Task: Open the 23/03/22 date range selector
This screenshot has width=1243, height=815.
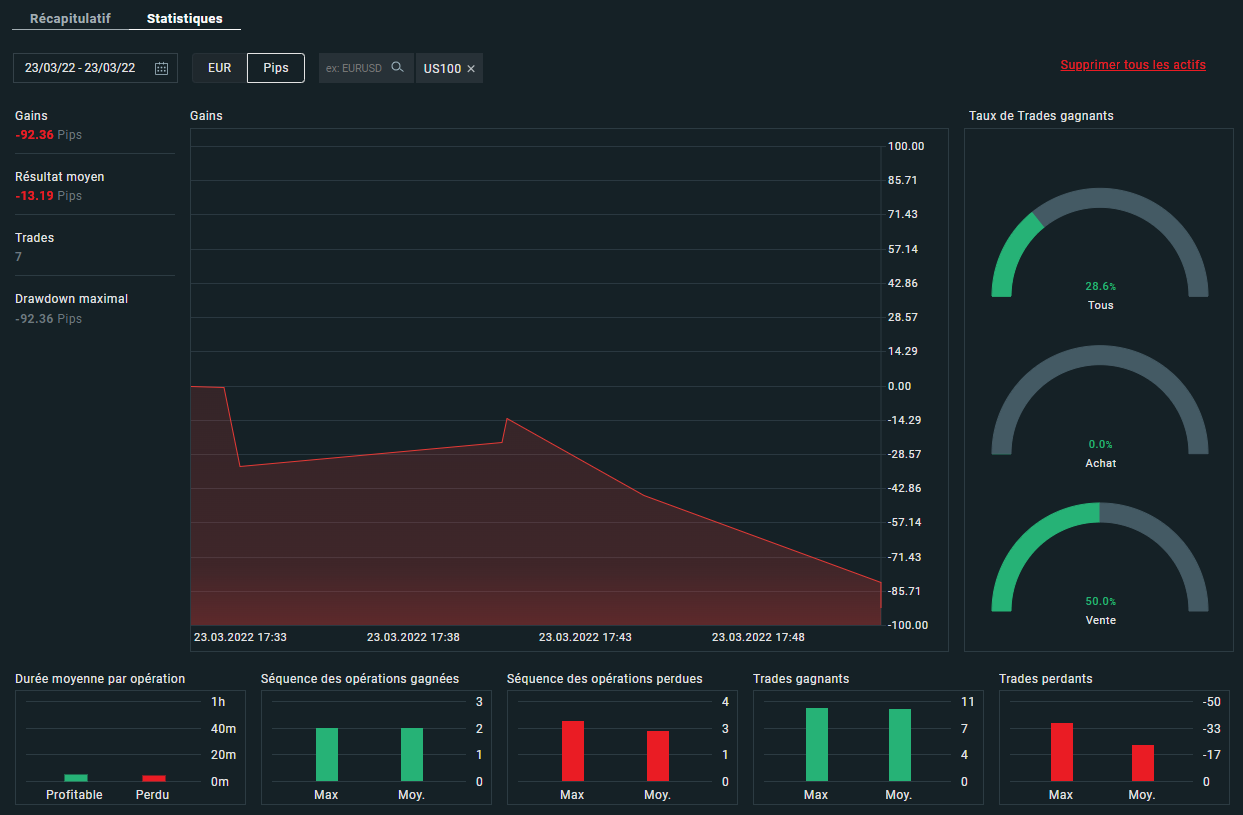Action: [x=80, y=68]
